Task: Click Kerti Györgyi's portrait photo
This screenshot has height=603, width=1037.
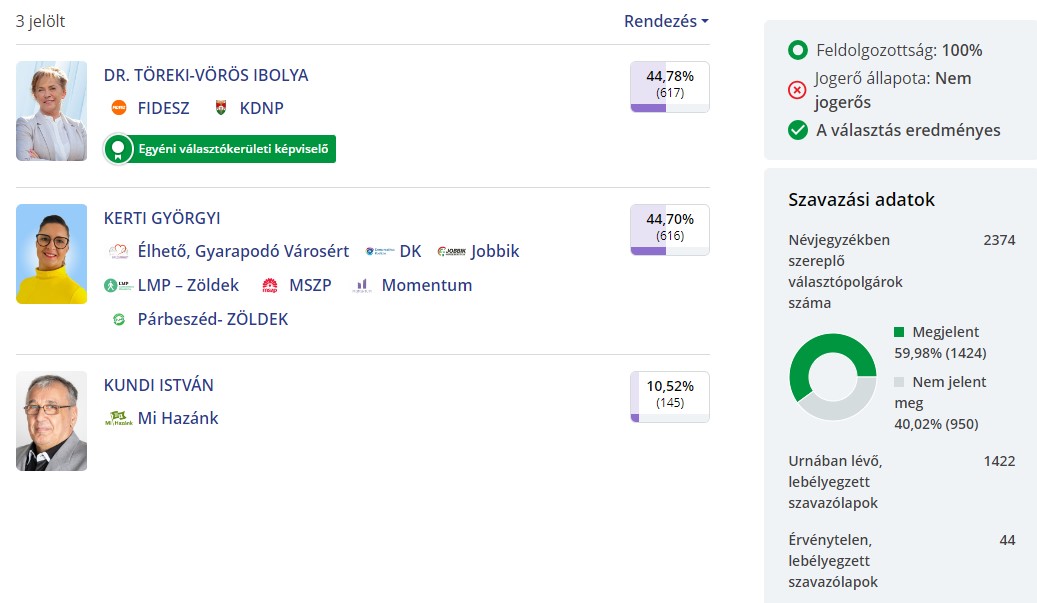Action: pyautogui.click(x=52, y=254)
